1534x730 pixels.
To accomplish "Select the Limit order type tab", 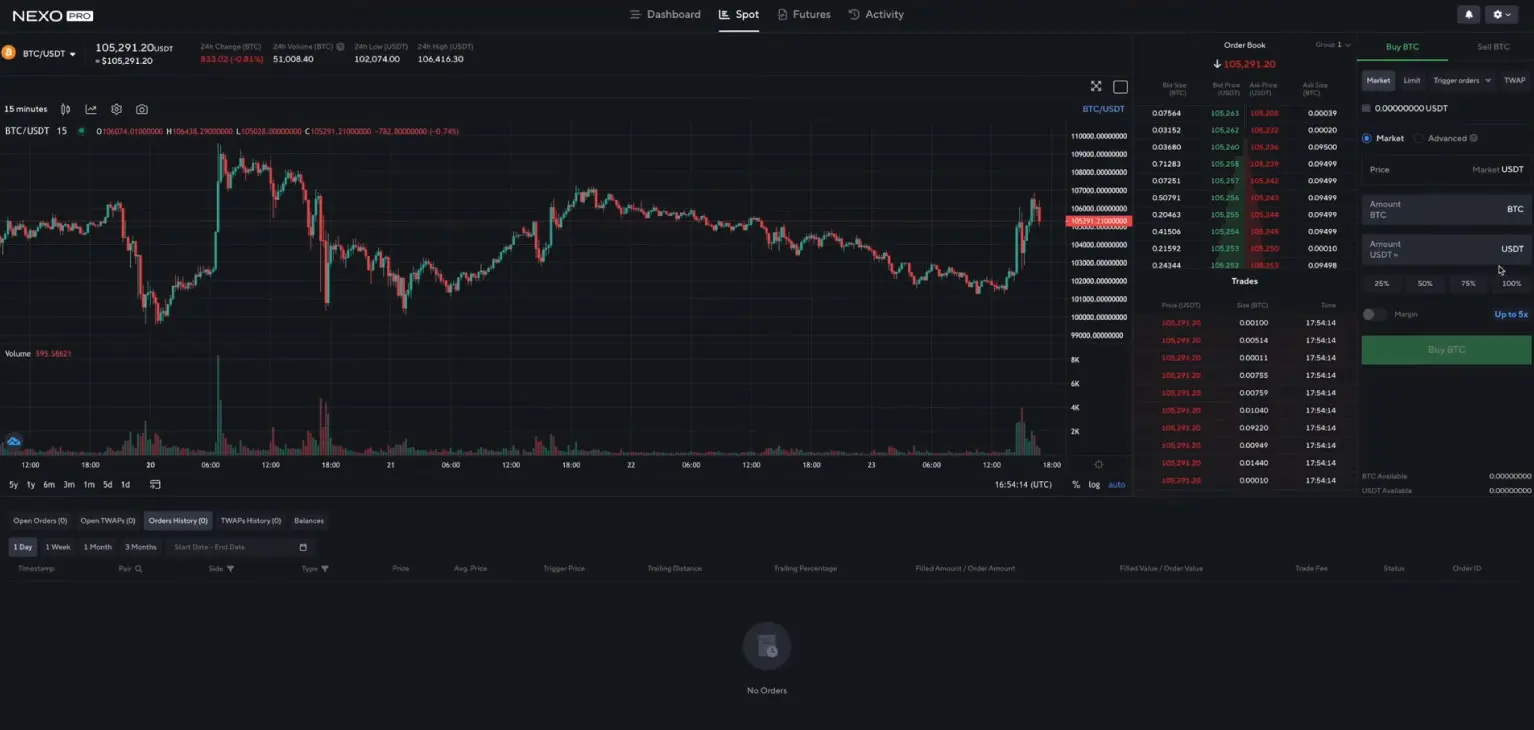I will click(1411, 80).
